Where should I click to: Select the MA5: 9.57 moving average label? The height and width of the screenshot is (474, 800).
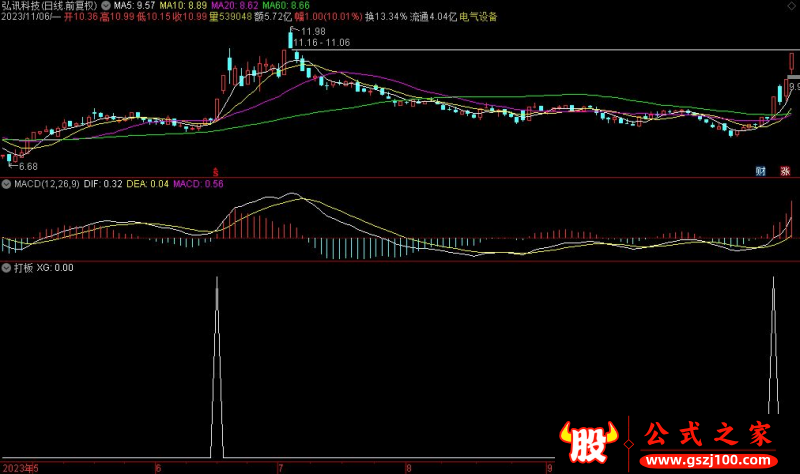[x=134, y=6]
